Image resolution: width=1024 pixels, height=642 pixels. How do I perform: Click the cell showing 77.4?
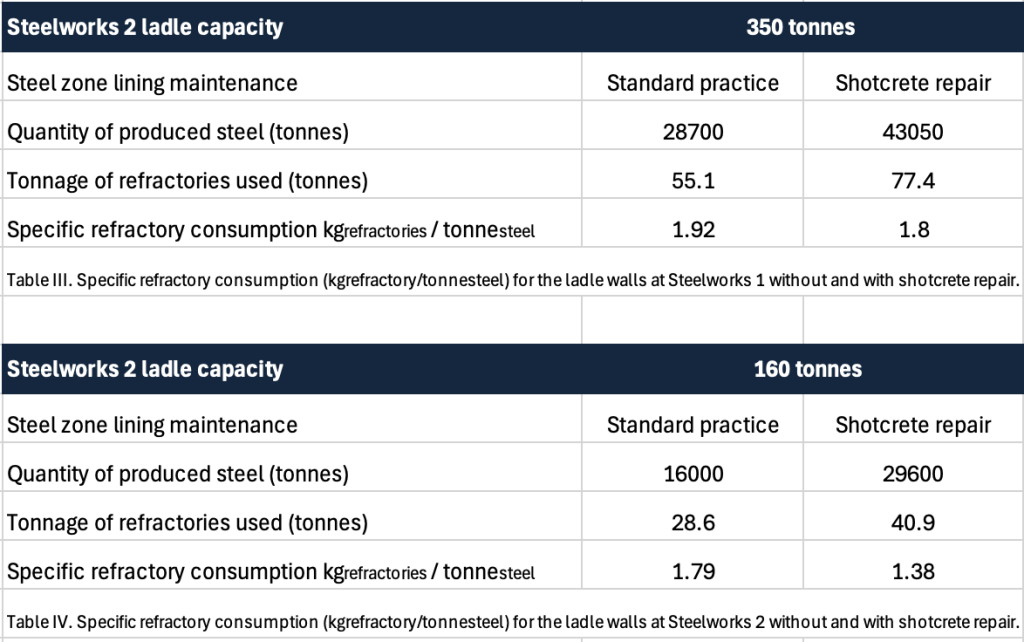click(x=913, y=181)
